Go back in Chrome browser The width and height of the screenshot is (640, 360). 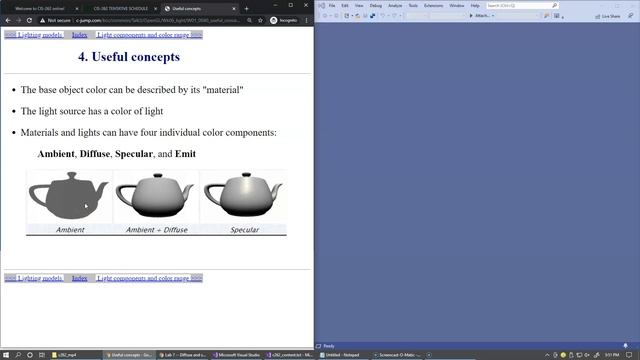(8, 20)
